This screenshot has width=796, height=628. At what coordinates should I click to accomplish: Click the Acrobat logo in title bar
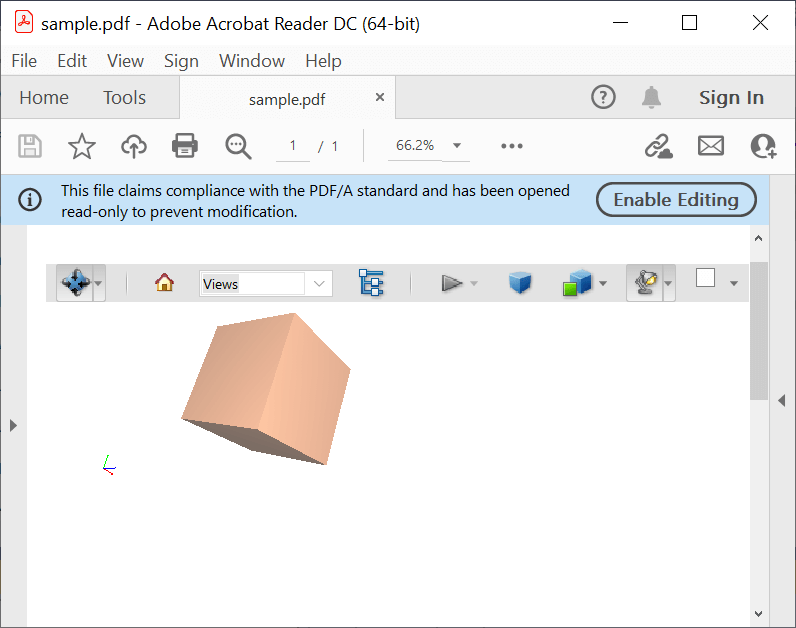[x=24, y=23]
